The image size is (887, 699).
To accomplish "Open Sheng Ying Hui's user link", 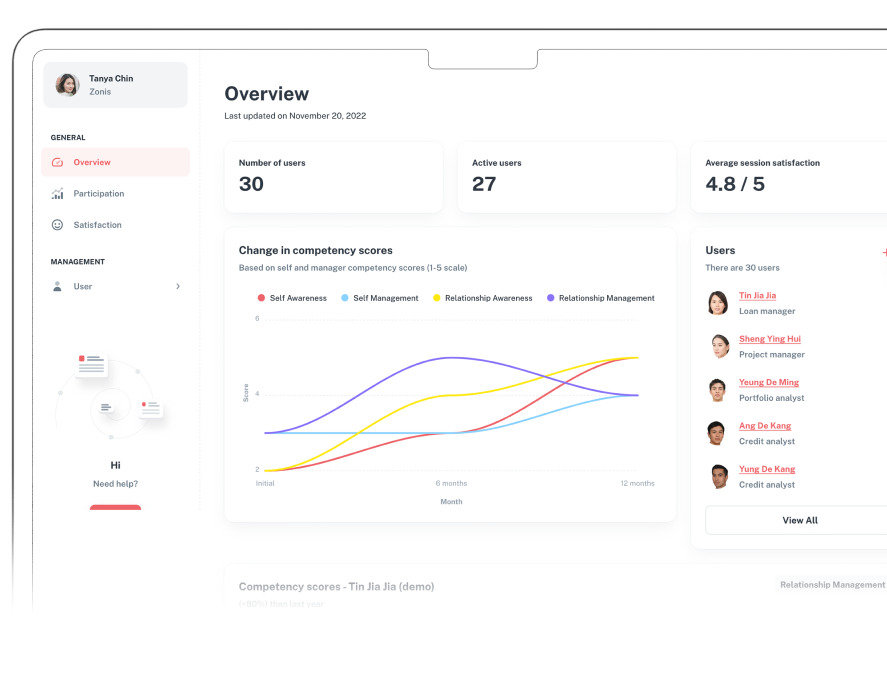I will pyautogui.click(x=770, y=339).
